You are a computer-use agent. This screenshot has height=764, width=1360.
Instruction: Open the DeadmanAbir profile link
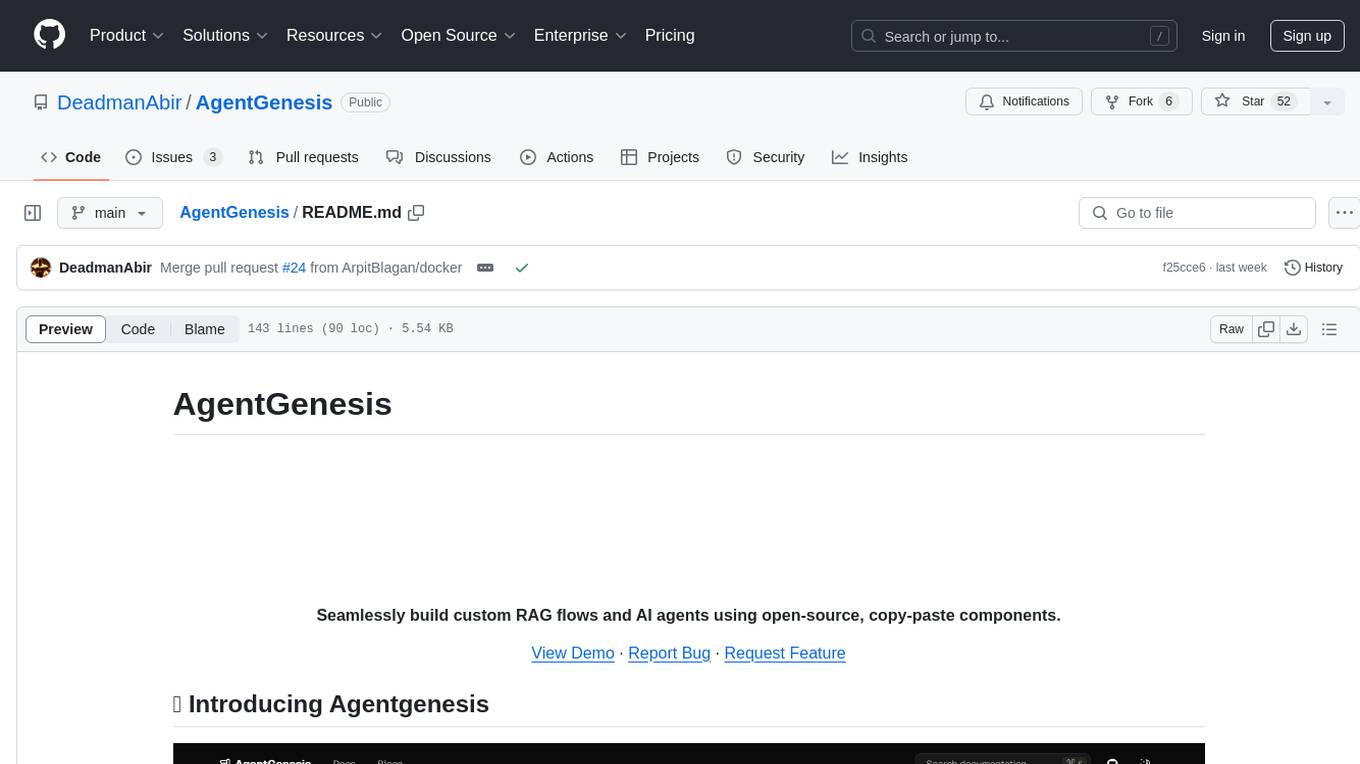[x=120, y=102]
